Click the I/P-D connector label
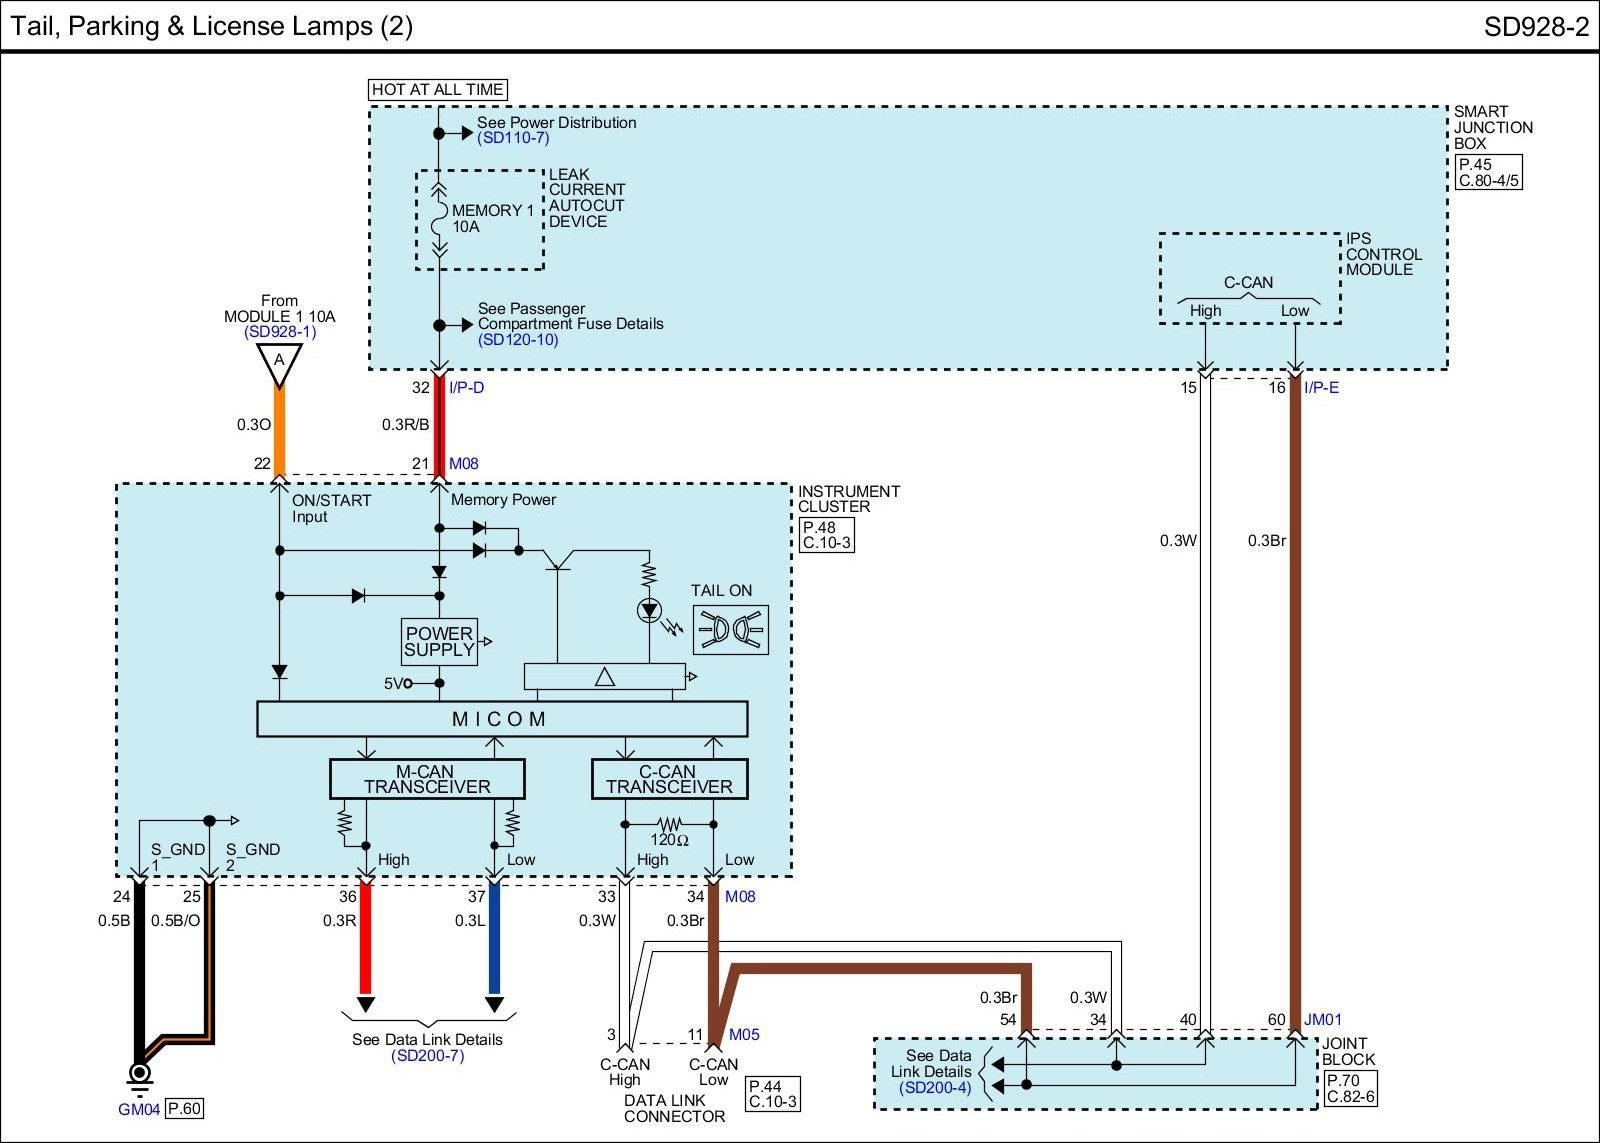 (466, 388)
